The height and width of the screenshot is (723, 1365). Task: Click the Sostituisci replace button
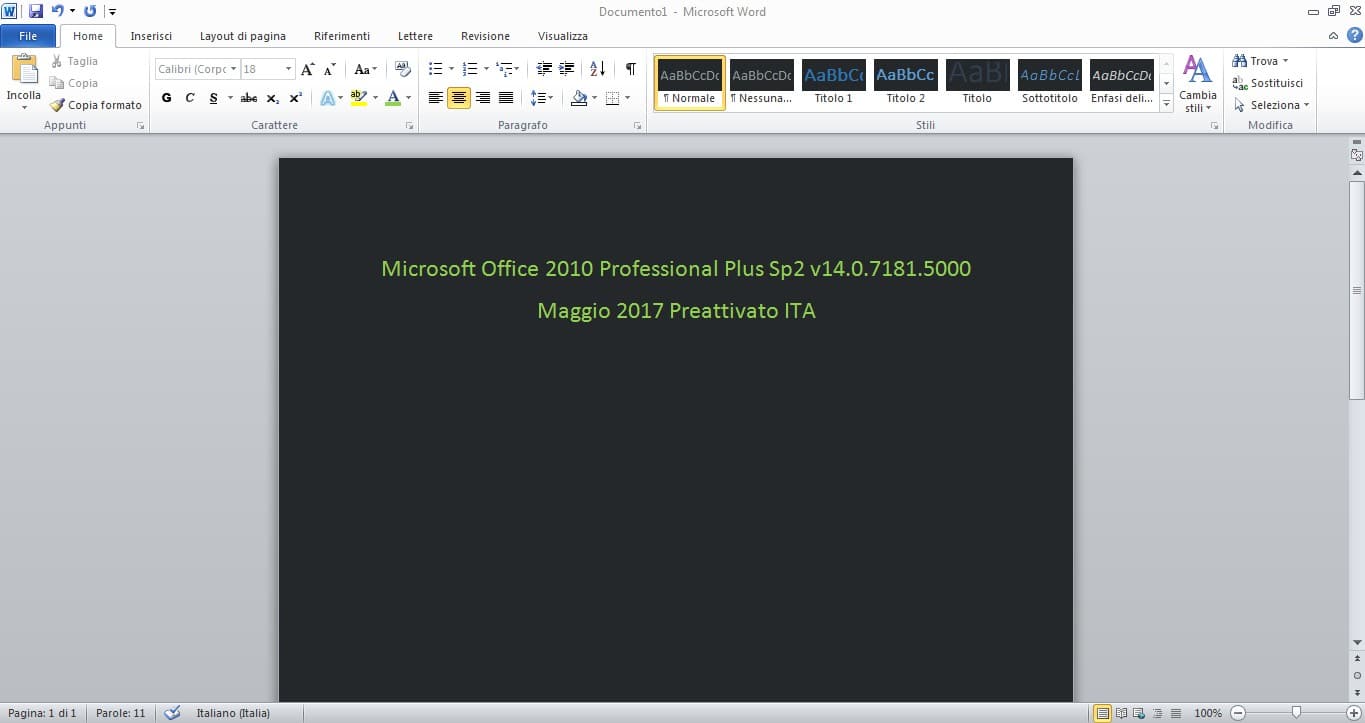pos(1268,83)
